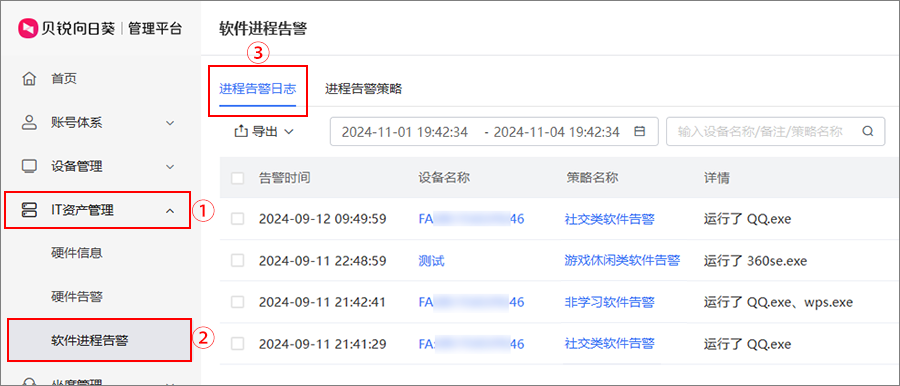Viewport: 900px width, 386px height.
Task: Click the home icon beside 首页
Action: [29, 79]
